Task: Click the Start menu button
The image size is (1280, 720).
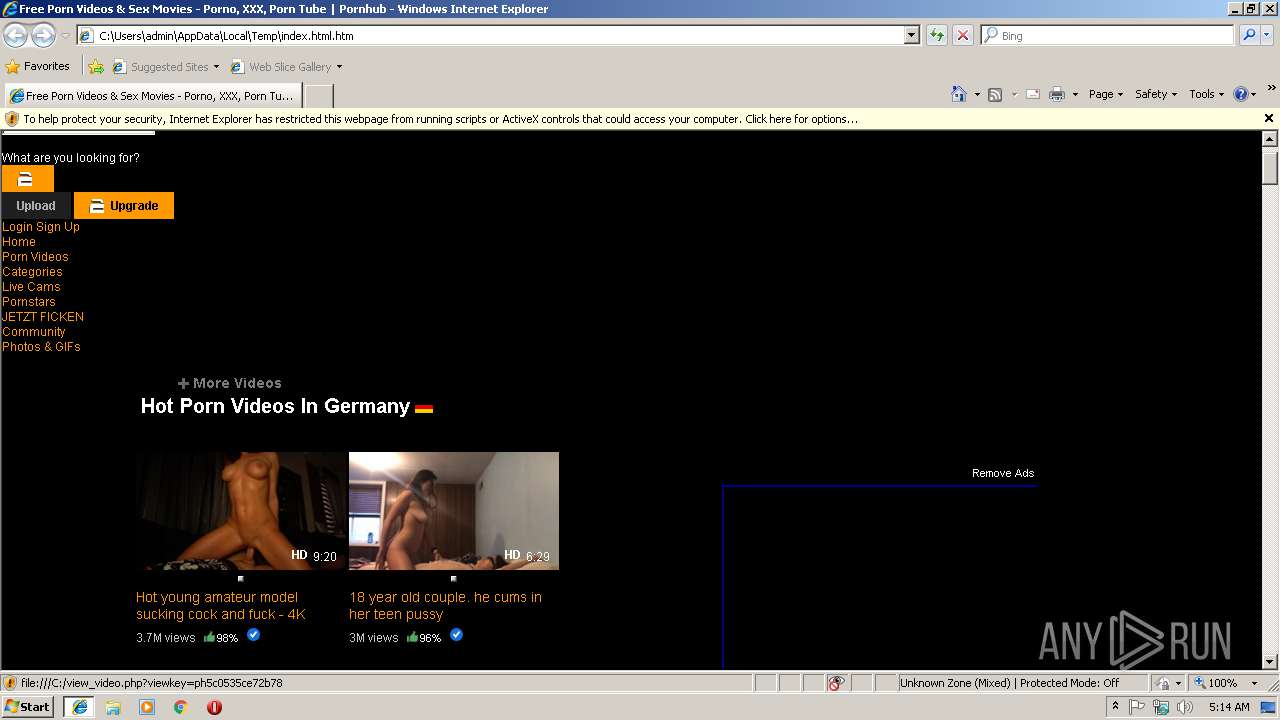Action: (x=28, y=707)
